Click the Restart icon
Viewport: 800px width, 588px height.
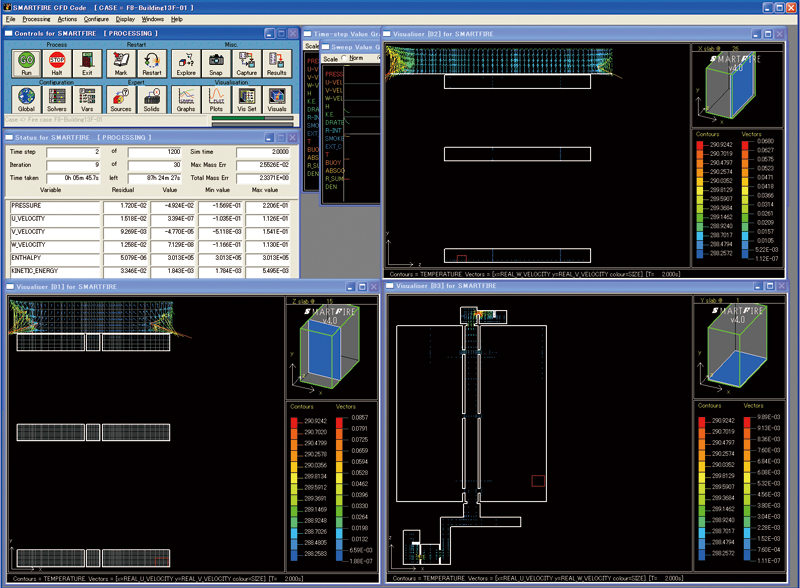[x=152, y=63]
